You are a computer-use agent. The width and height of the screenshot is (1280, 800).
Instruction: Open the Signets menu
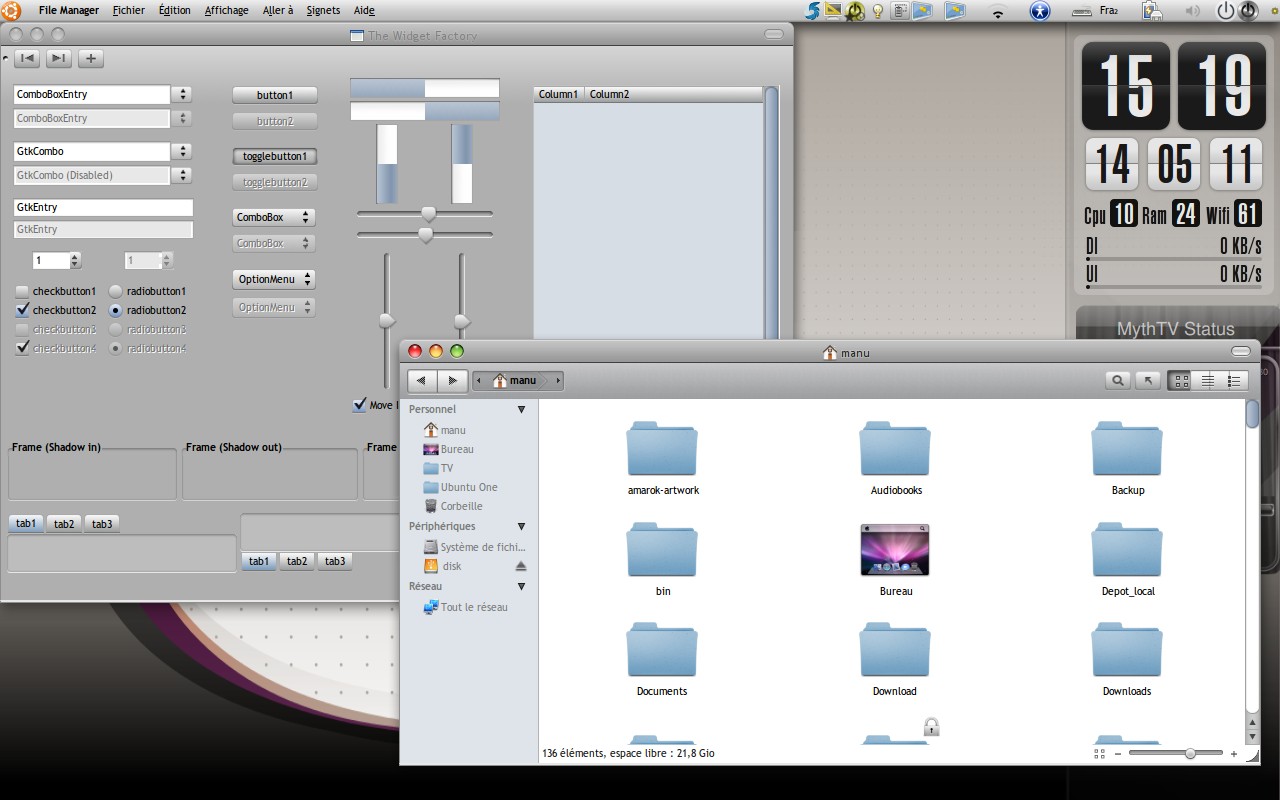coord(323,10)
